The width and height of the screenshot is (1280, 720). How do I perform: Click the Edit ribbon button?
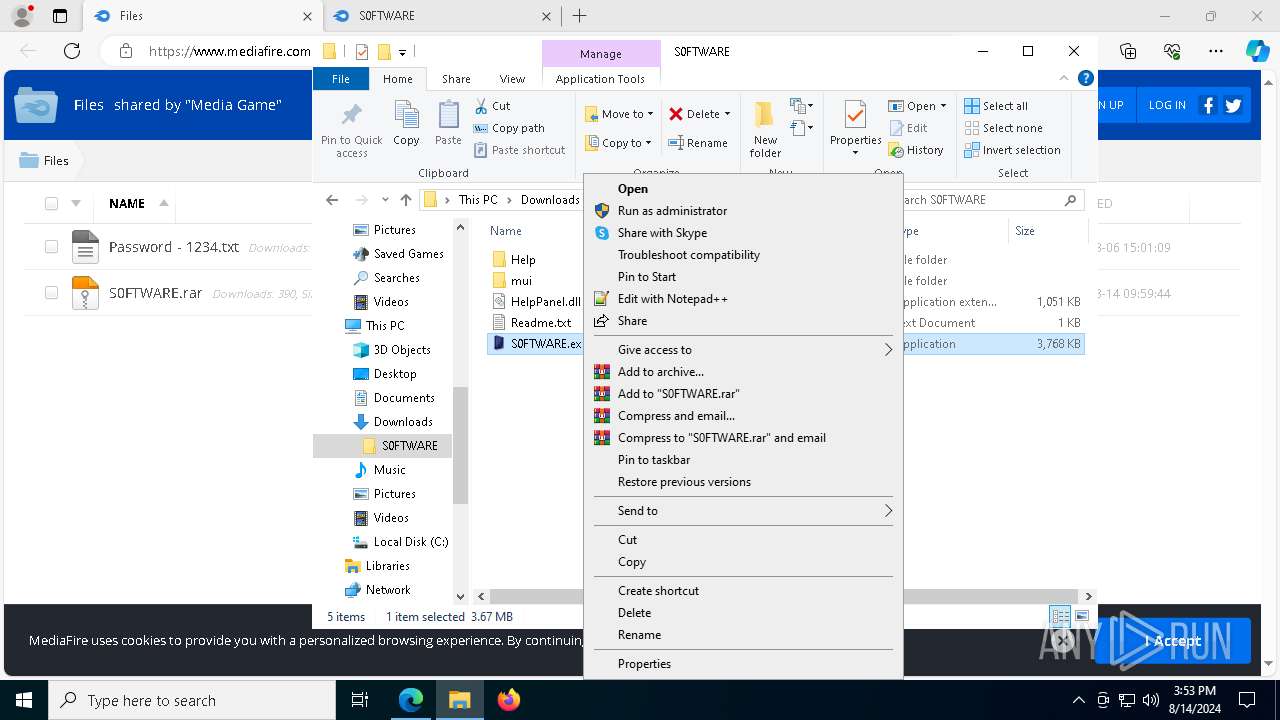point(908,128)
